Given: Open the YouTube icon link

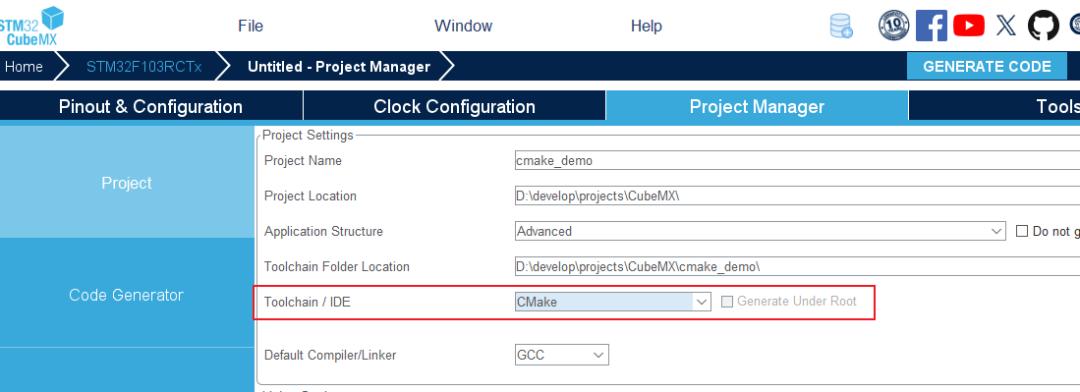Looking at the screenshot, I should point(968,25).
